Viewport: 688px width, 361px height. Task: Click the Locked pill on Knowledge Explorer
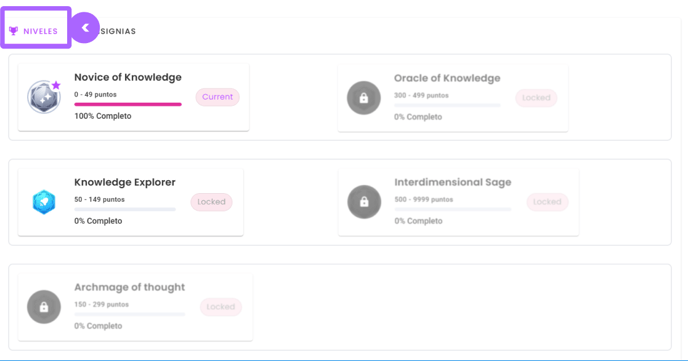click(211, 202)
